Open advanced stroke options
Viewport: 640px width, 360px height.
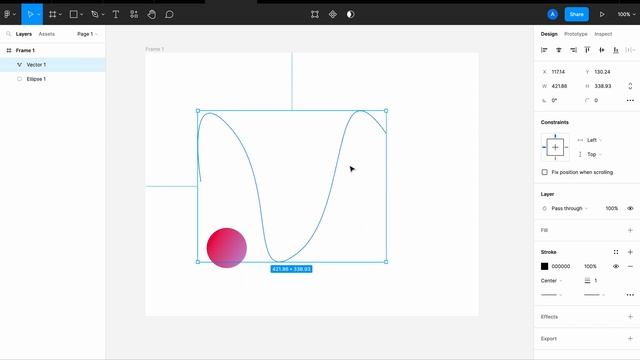(630, 295)
